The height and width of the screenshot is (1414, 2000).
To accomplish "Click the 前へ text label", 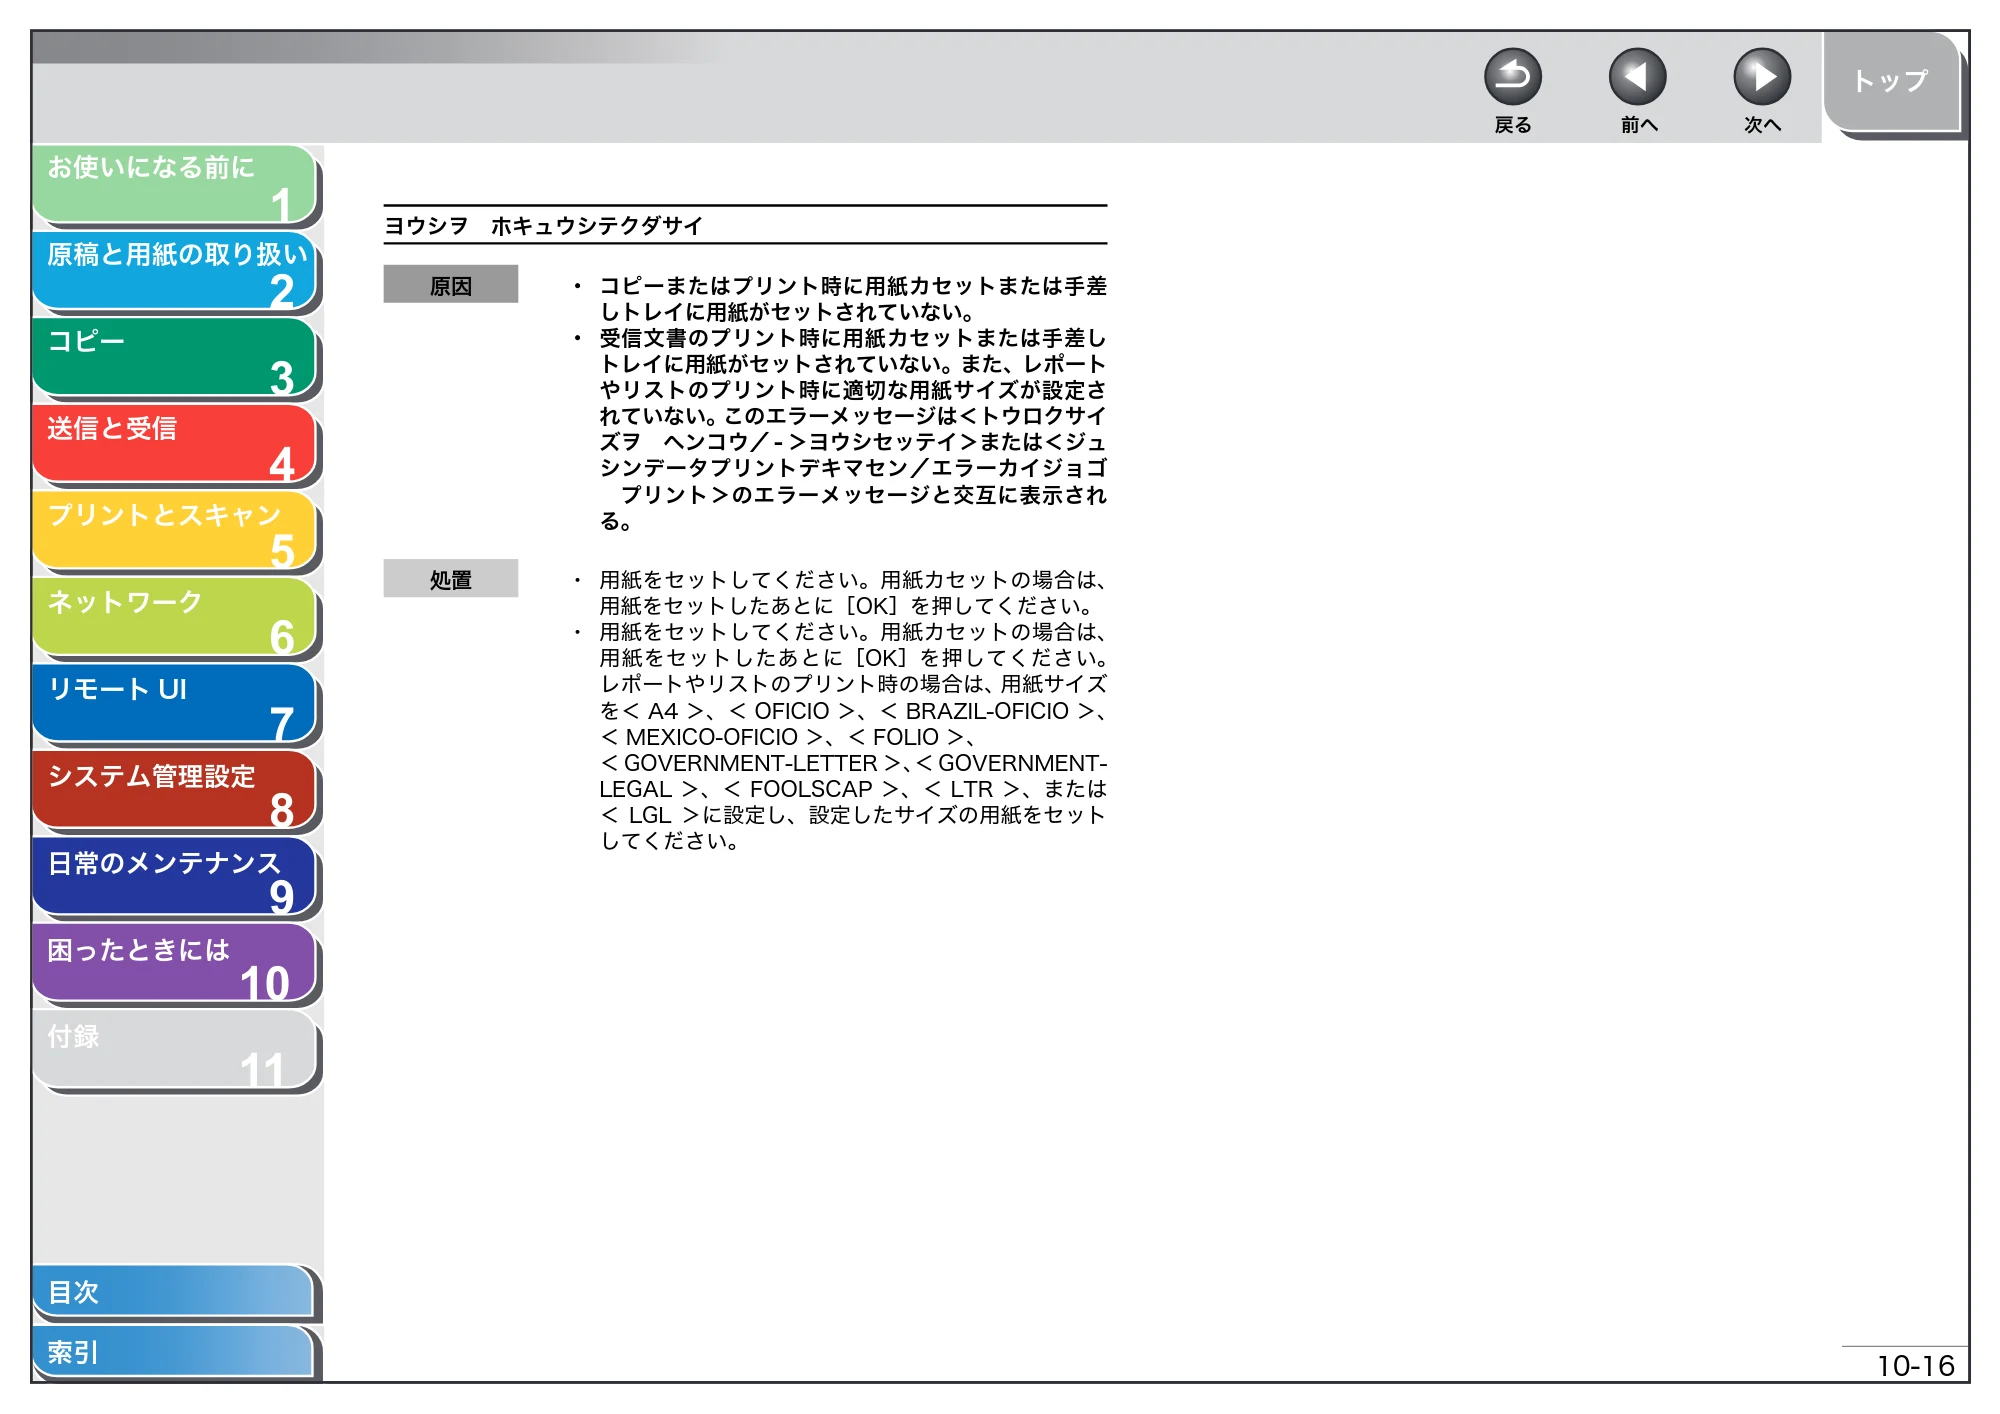I will 1639,125.
